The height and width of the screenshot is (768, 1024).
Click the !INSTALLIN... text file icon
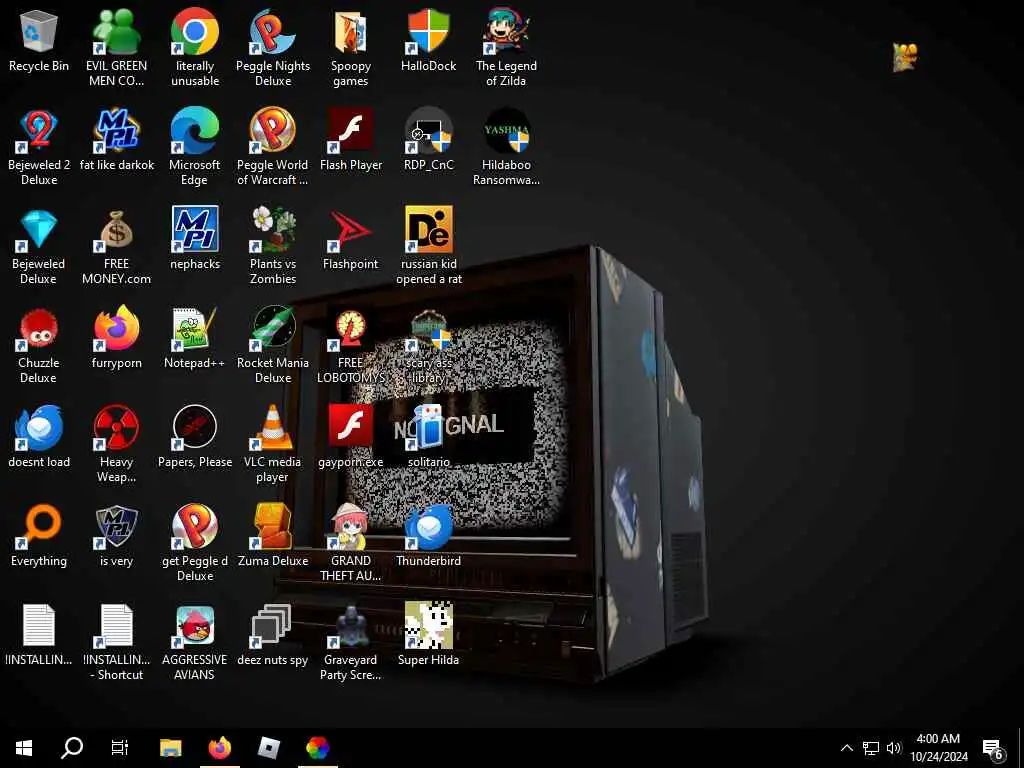click(39, 626)
